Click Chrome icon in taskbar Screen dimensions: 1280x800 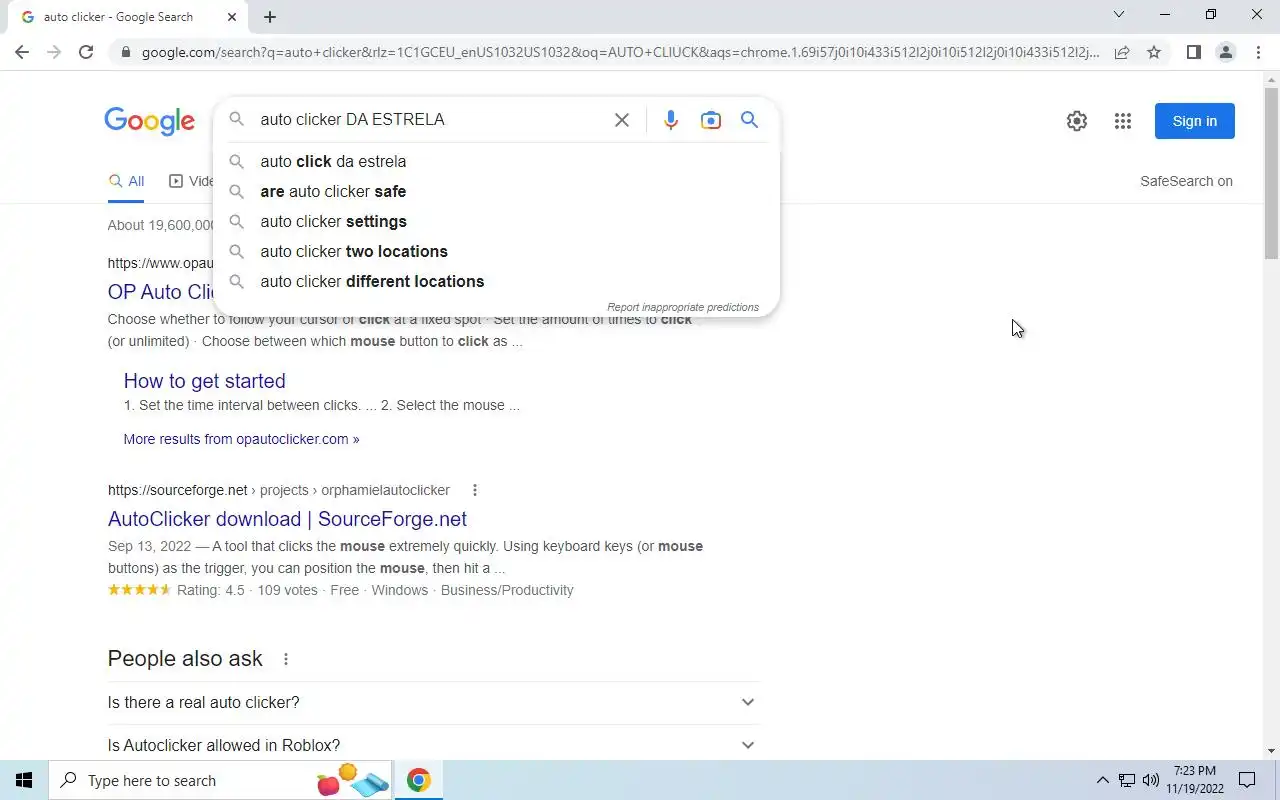click(x=419, y=780)
